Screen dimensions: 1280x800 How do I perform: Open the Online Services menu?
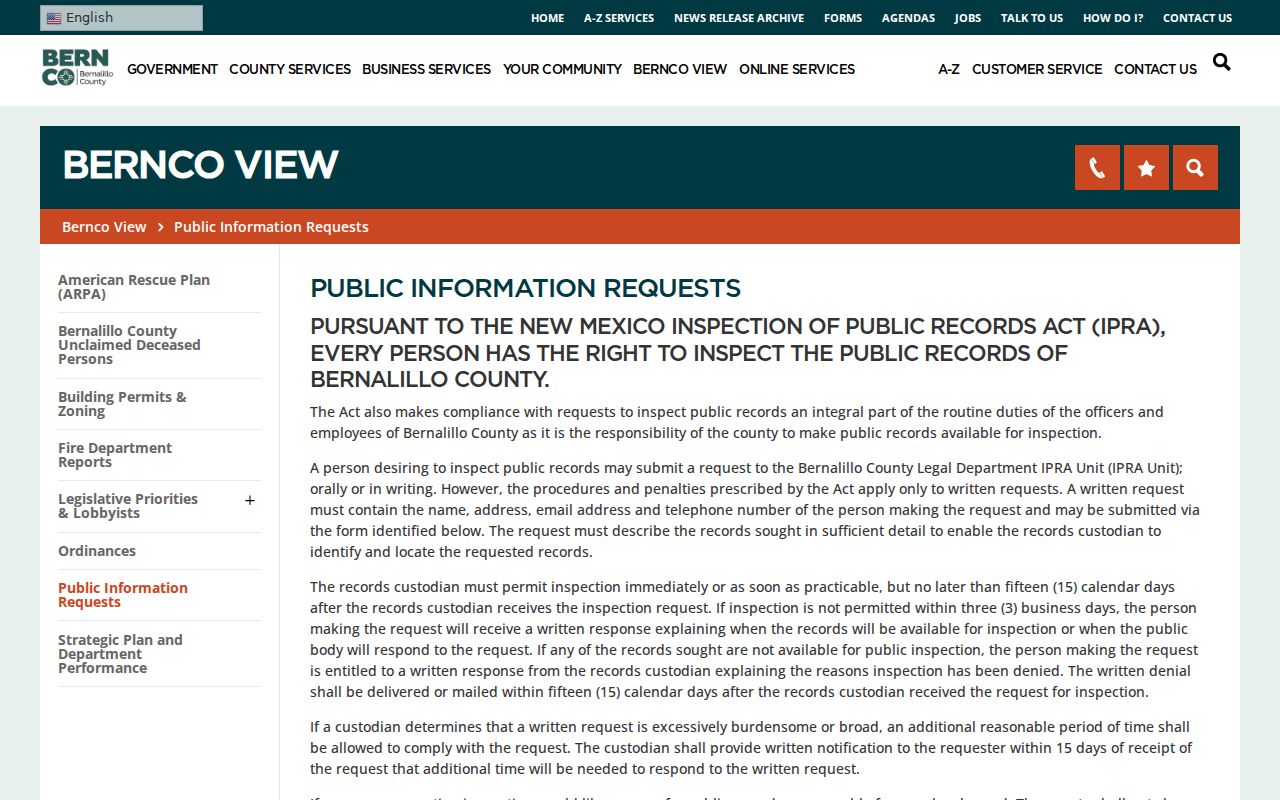coord(797,69)
